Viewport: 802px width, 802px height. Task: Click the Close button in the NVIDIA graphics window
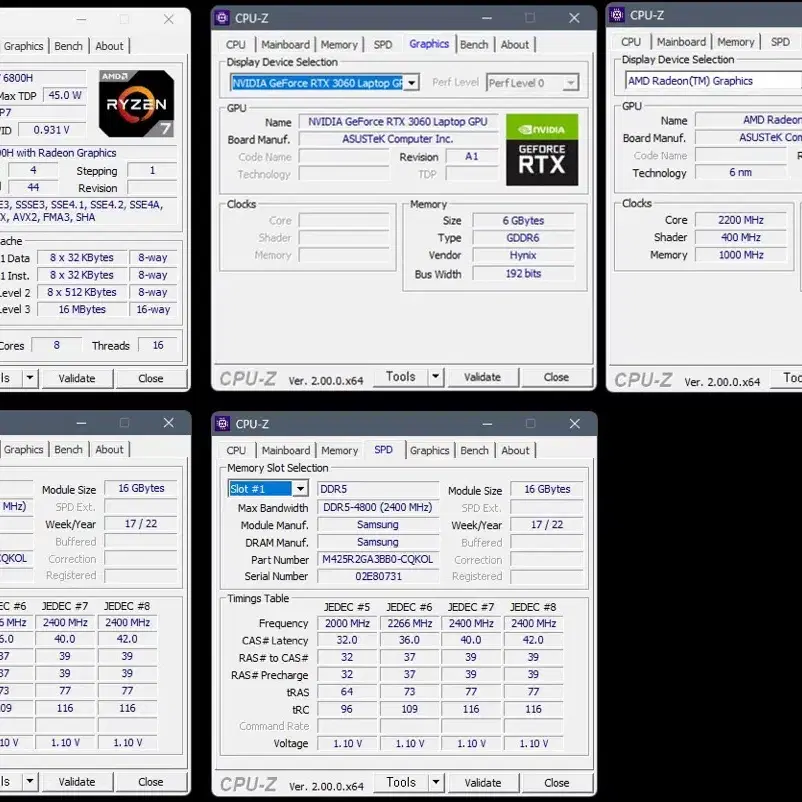pos(556,377)
